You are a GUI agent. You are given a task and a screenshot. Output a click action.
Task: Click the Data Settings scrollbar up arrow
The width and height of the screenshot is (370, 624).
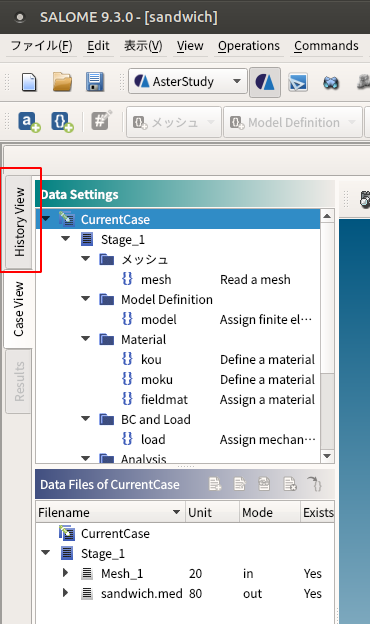click(x=327, y=216)
